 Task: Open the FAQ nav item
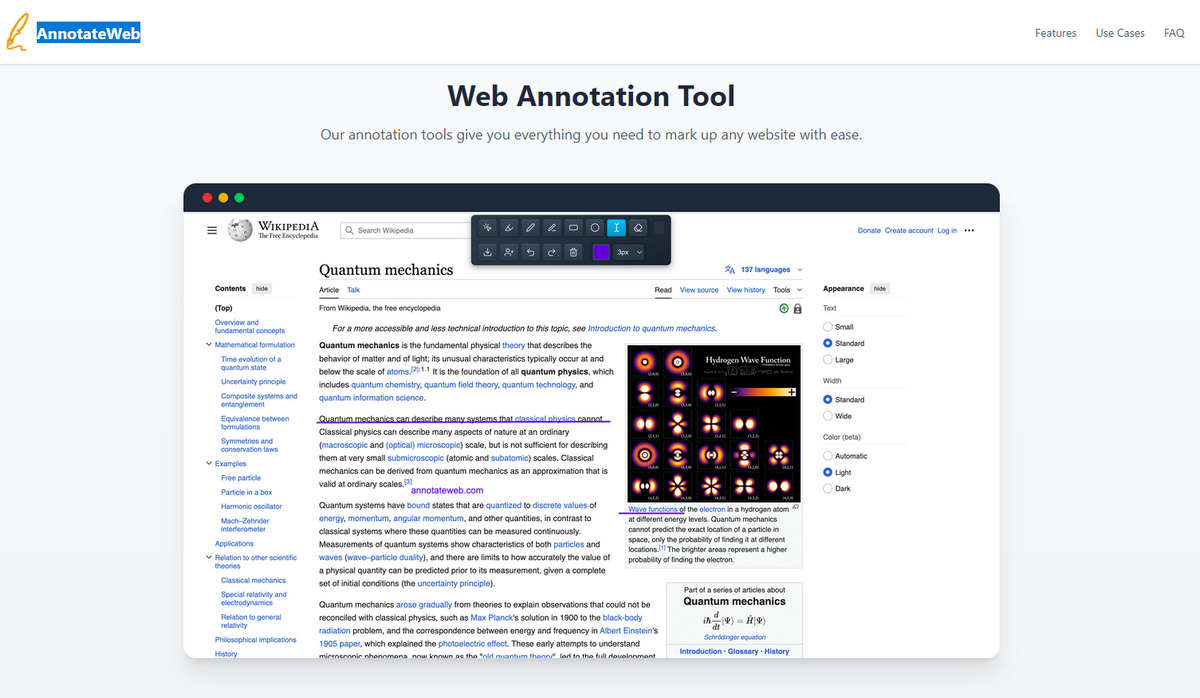1174,33
